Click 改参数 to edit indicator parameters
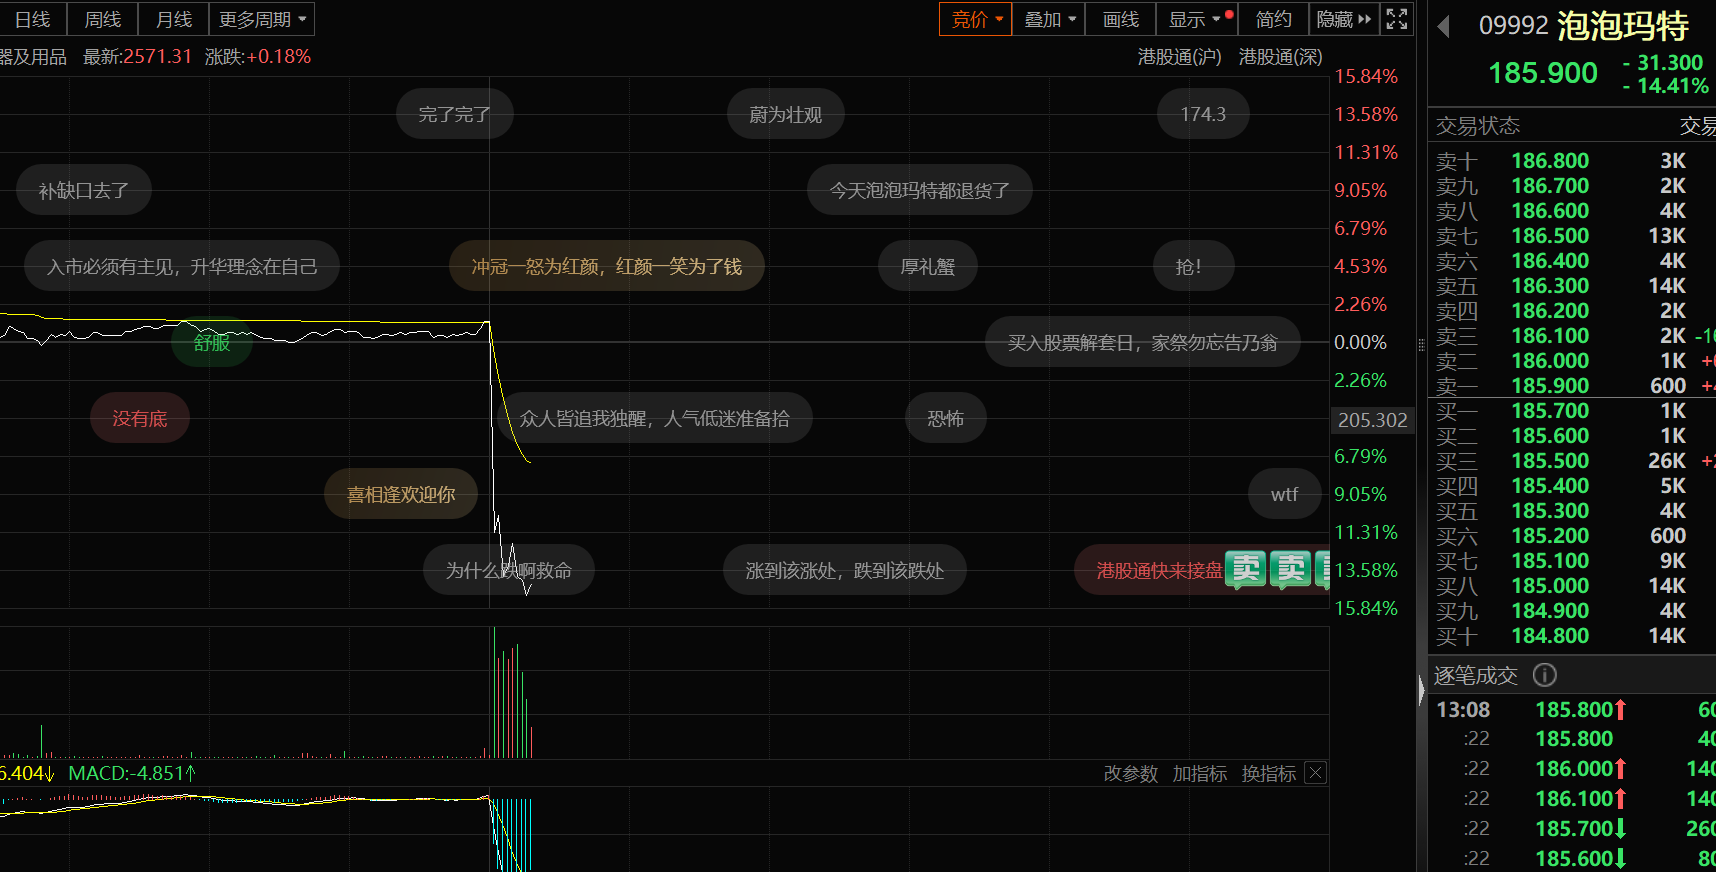 [x=1130, y=773]
